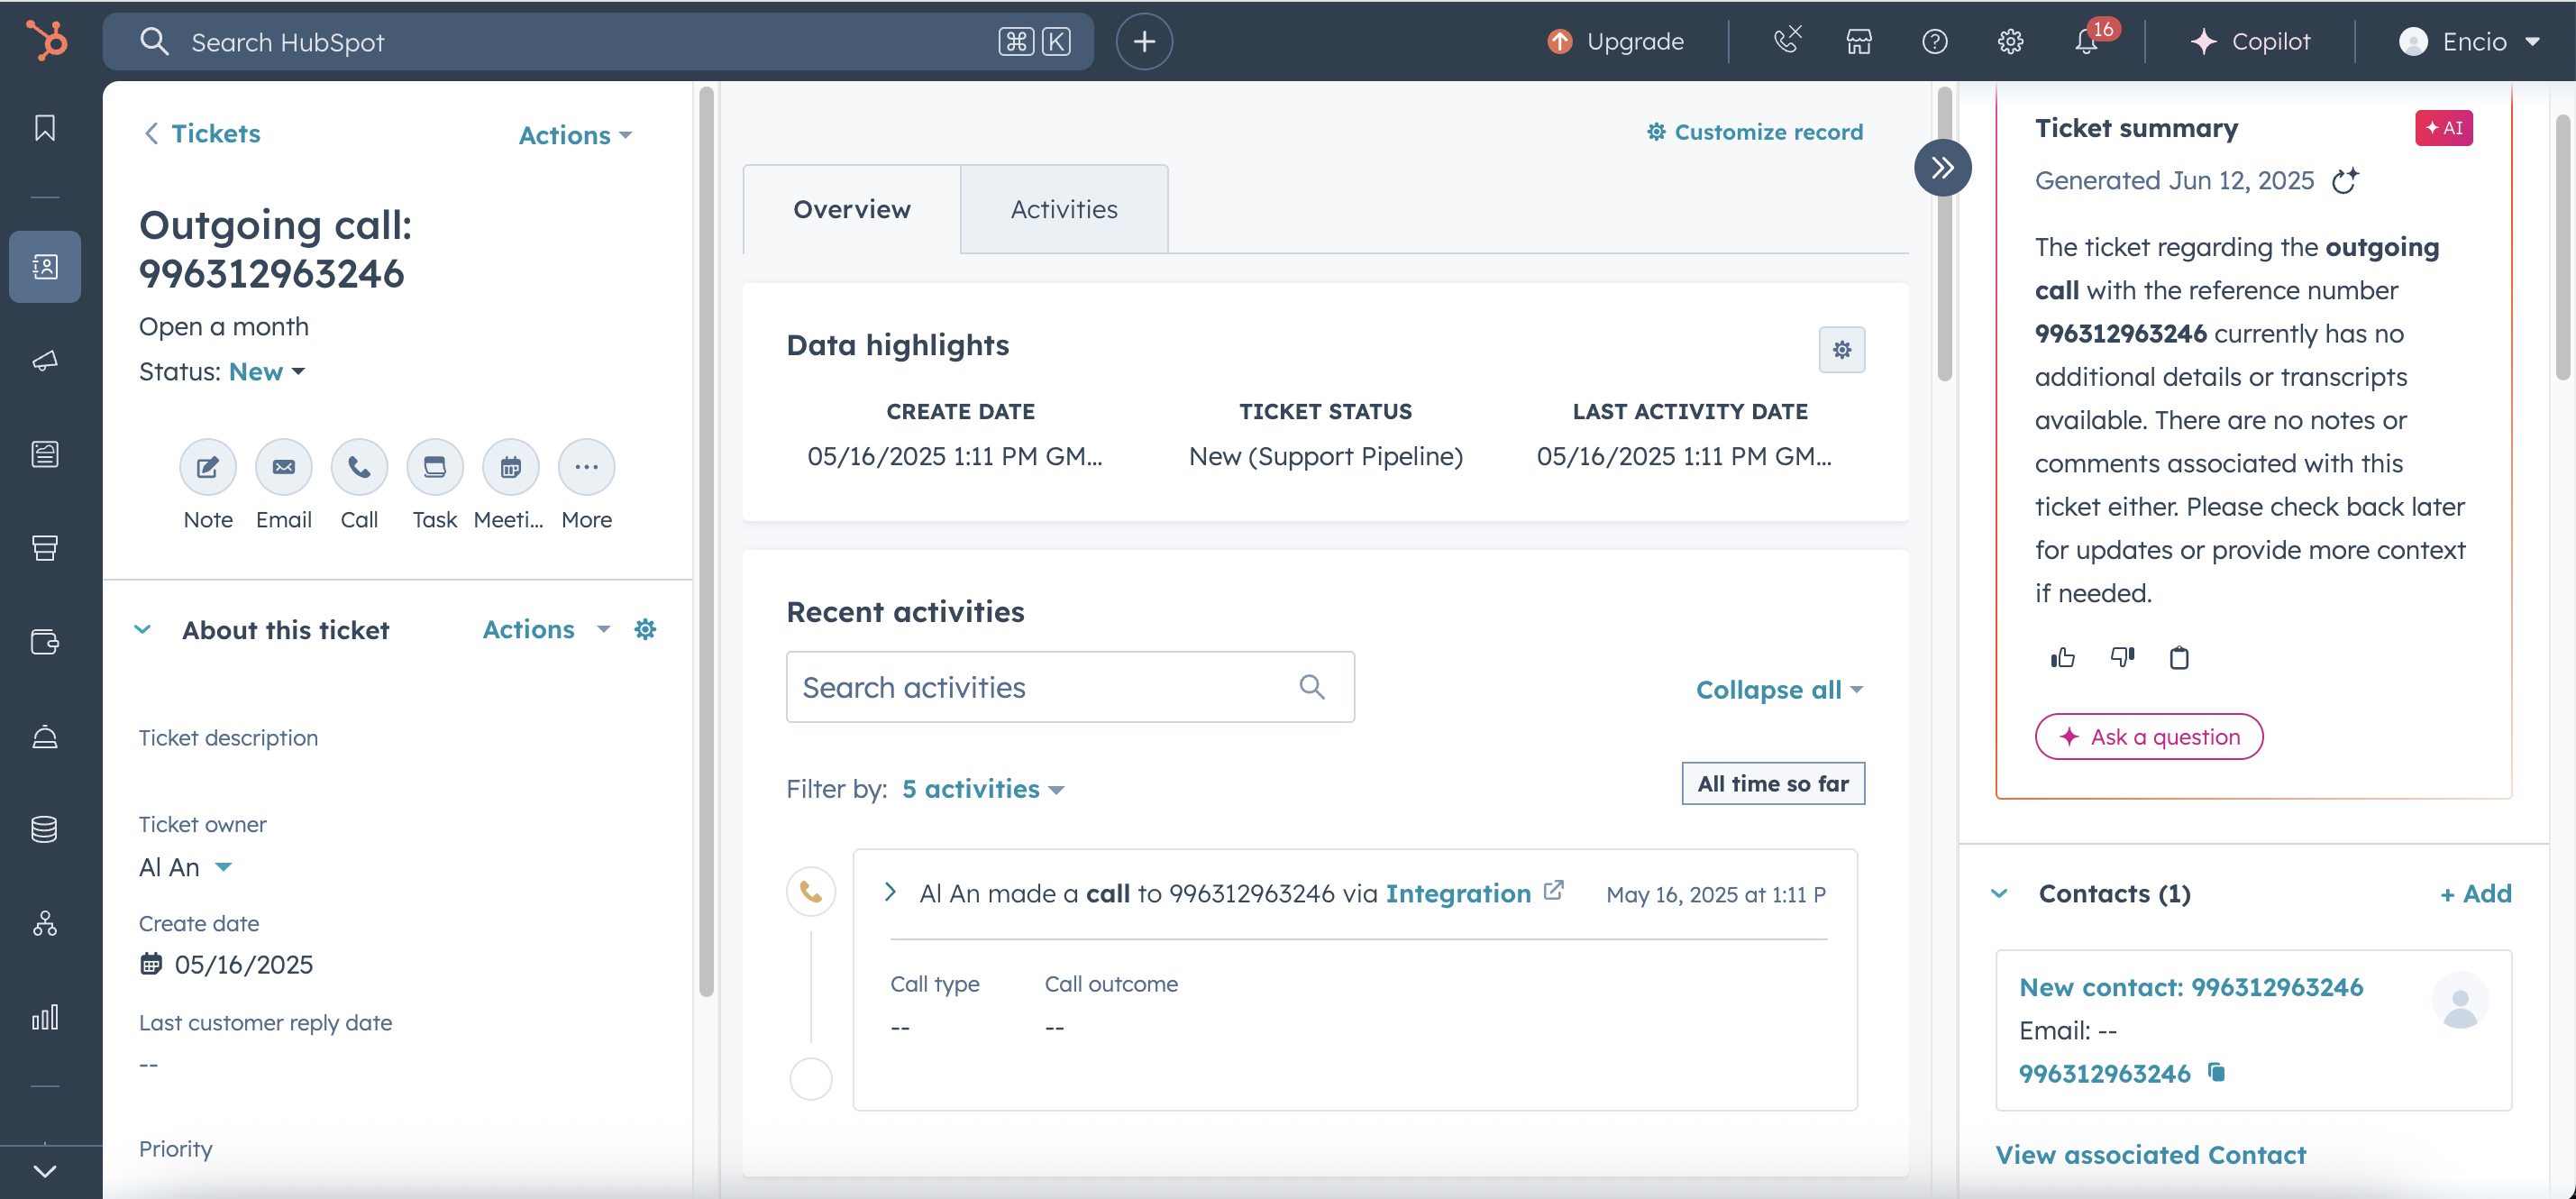The width and height of the screenshot is (2576, 1199).
Task: Click thumbs down on ticket summary
Action: coord(2122,657)
